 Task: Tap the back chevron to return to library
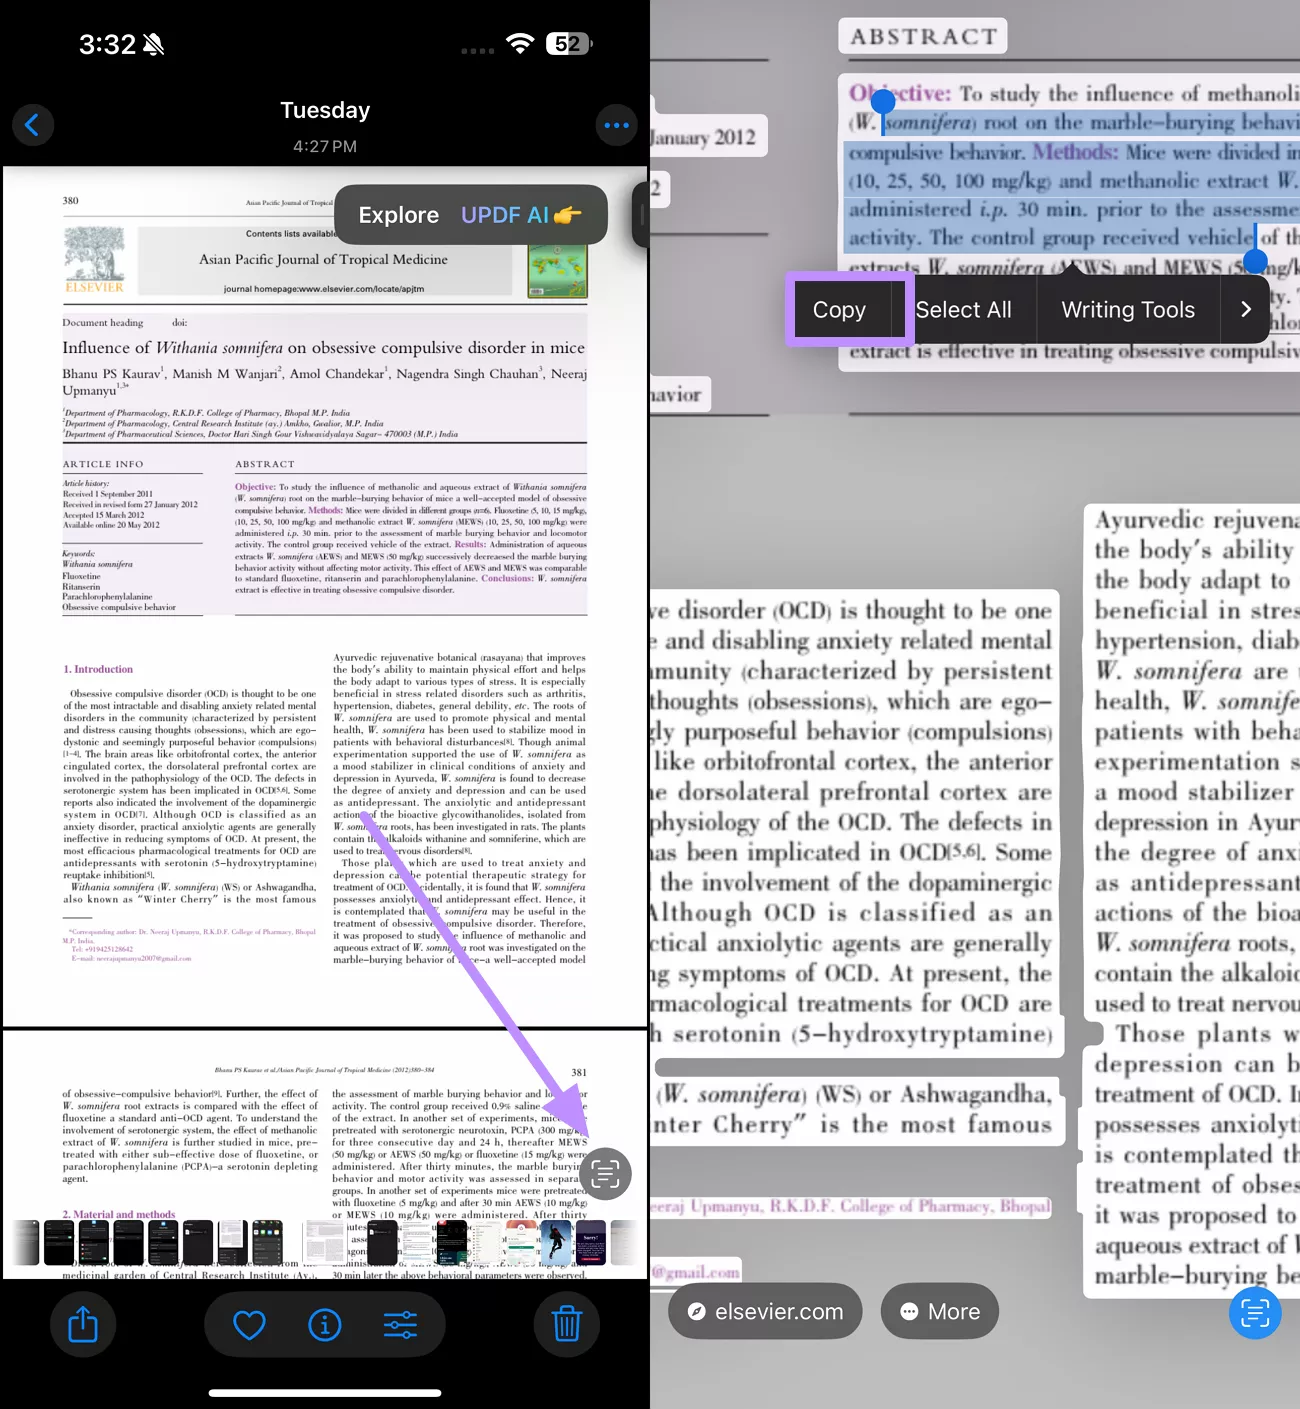(33, 124)
